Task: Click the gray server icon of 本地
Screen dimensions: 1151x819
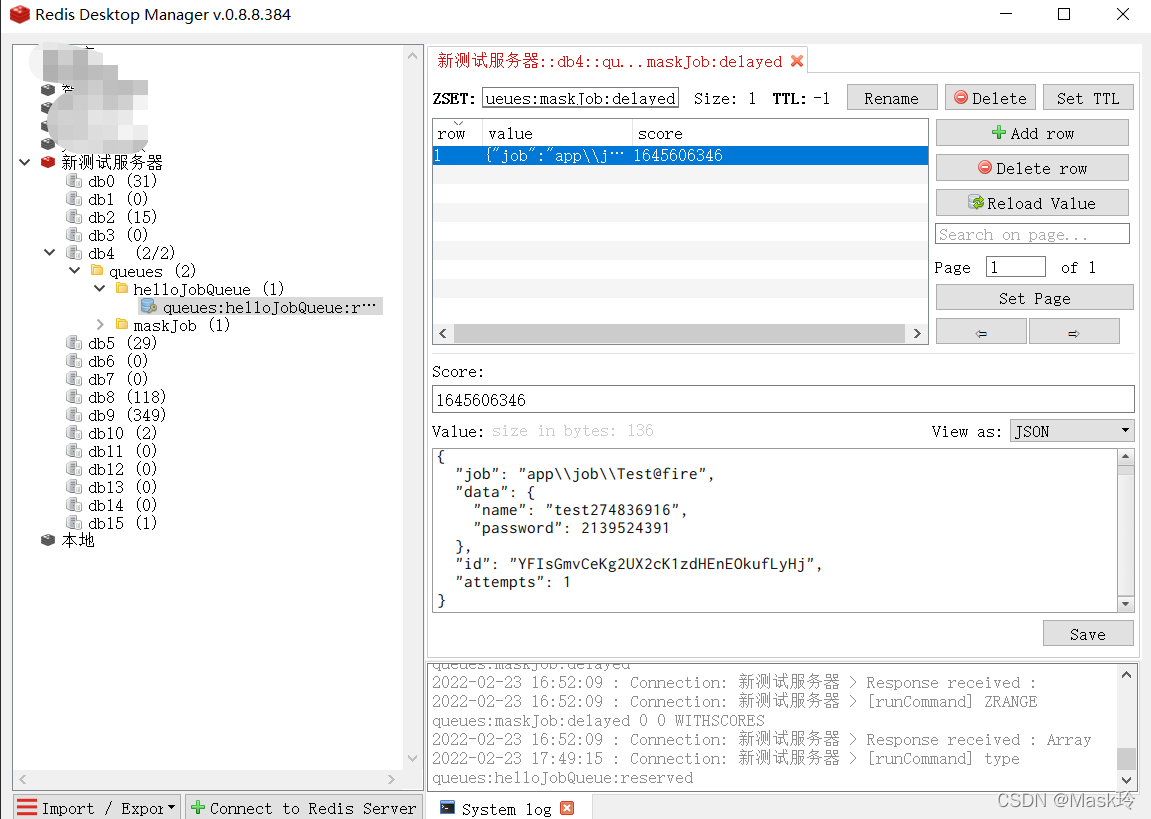Action: tap(48, 540)
